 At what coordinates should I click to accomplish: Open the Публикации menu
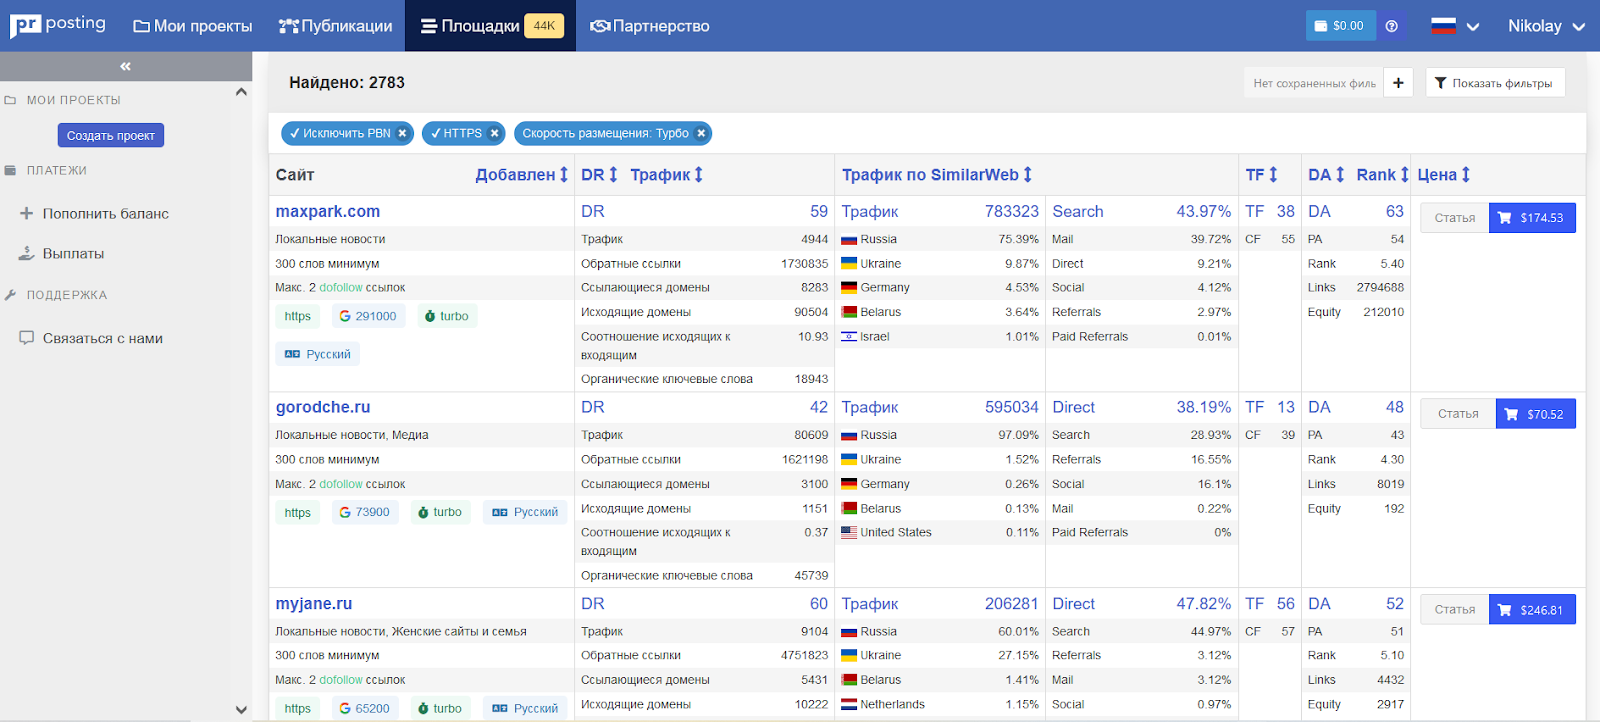click(x=335, y=26)
